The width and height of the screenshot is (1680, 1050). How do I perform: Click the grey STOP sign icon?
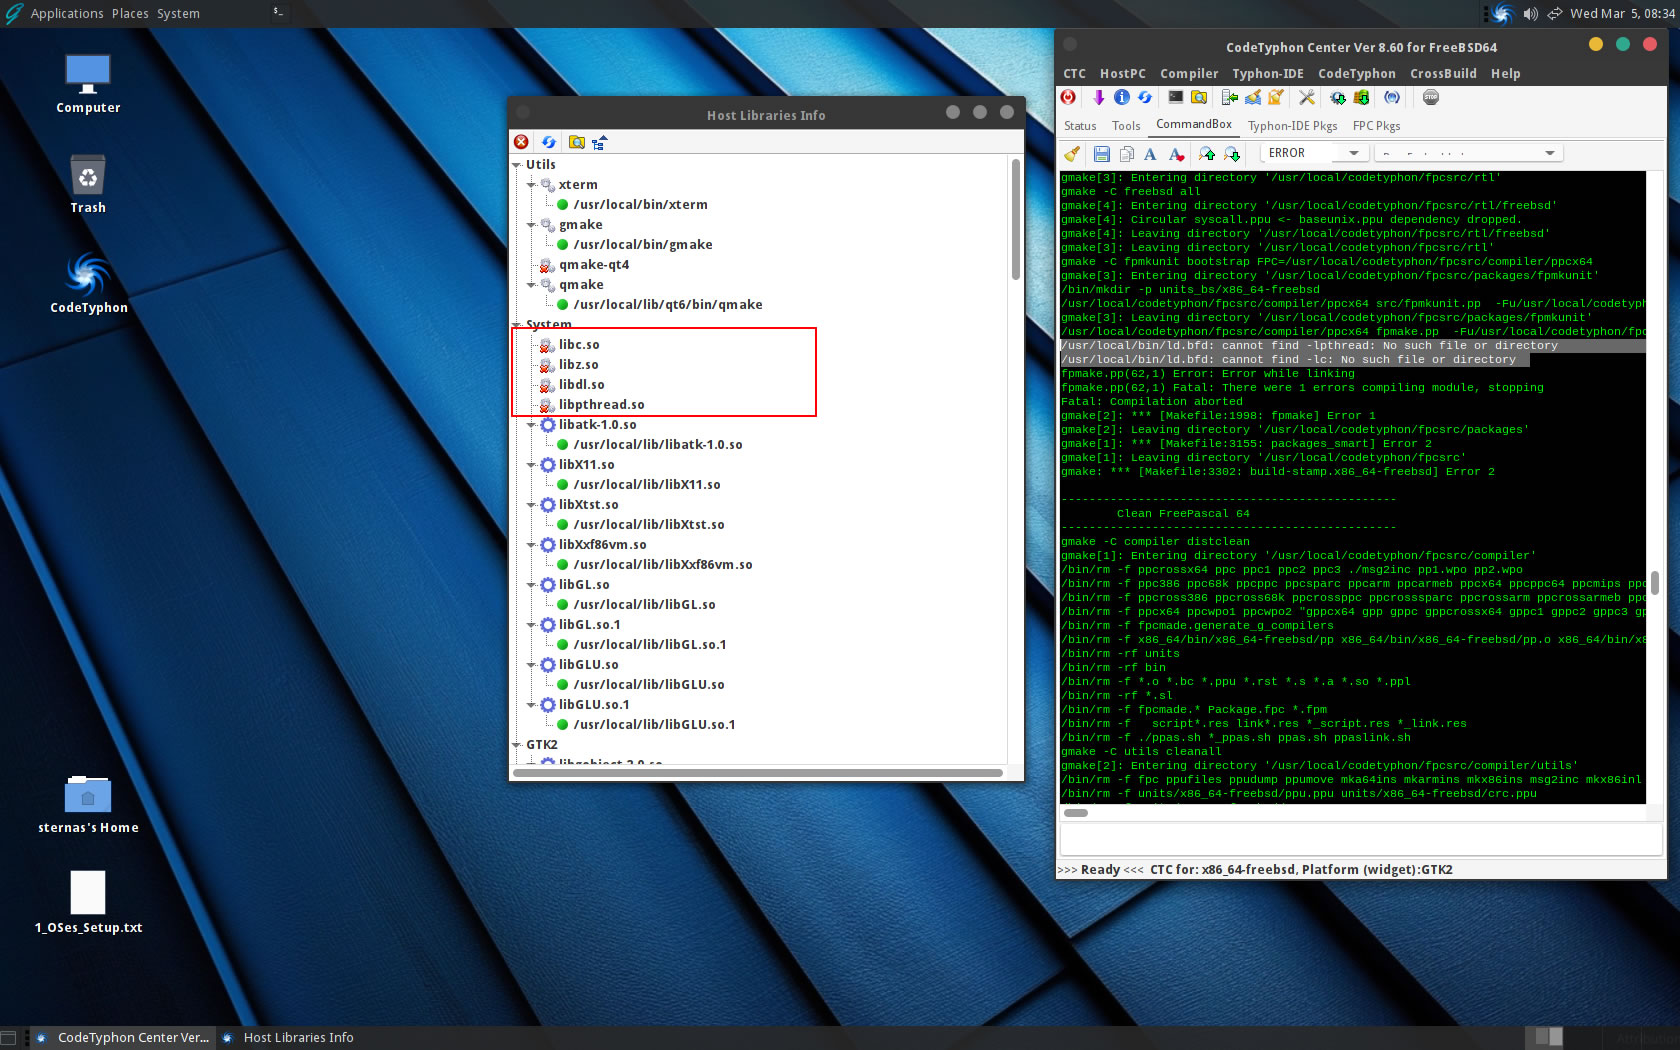pyautogui.click(x=1431, y=97)
